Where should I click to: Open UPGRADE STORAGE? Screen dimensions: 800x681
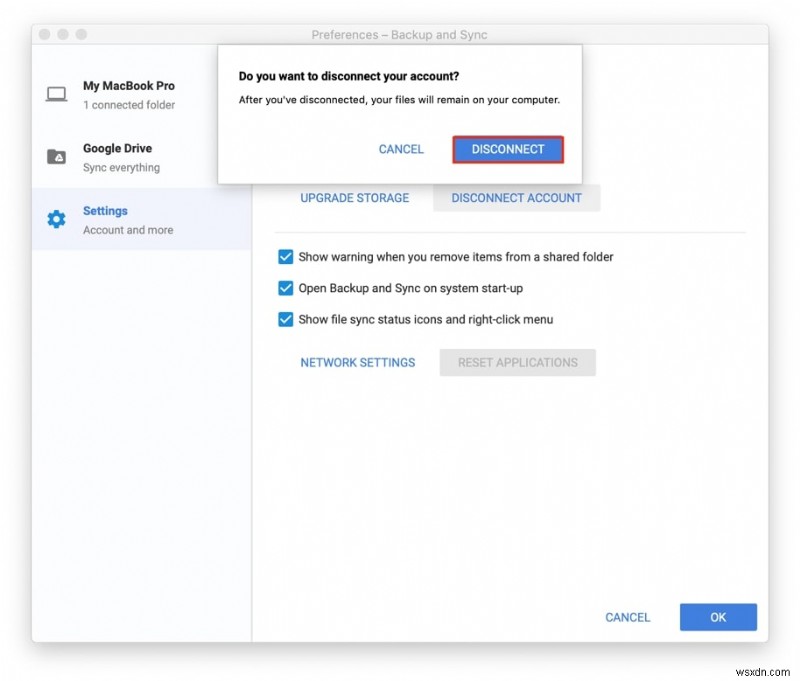click(x=354, y=198)
